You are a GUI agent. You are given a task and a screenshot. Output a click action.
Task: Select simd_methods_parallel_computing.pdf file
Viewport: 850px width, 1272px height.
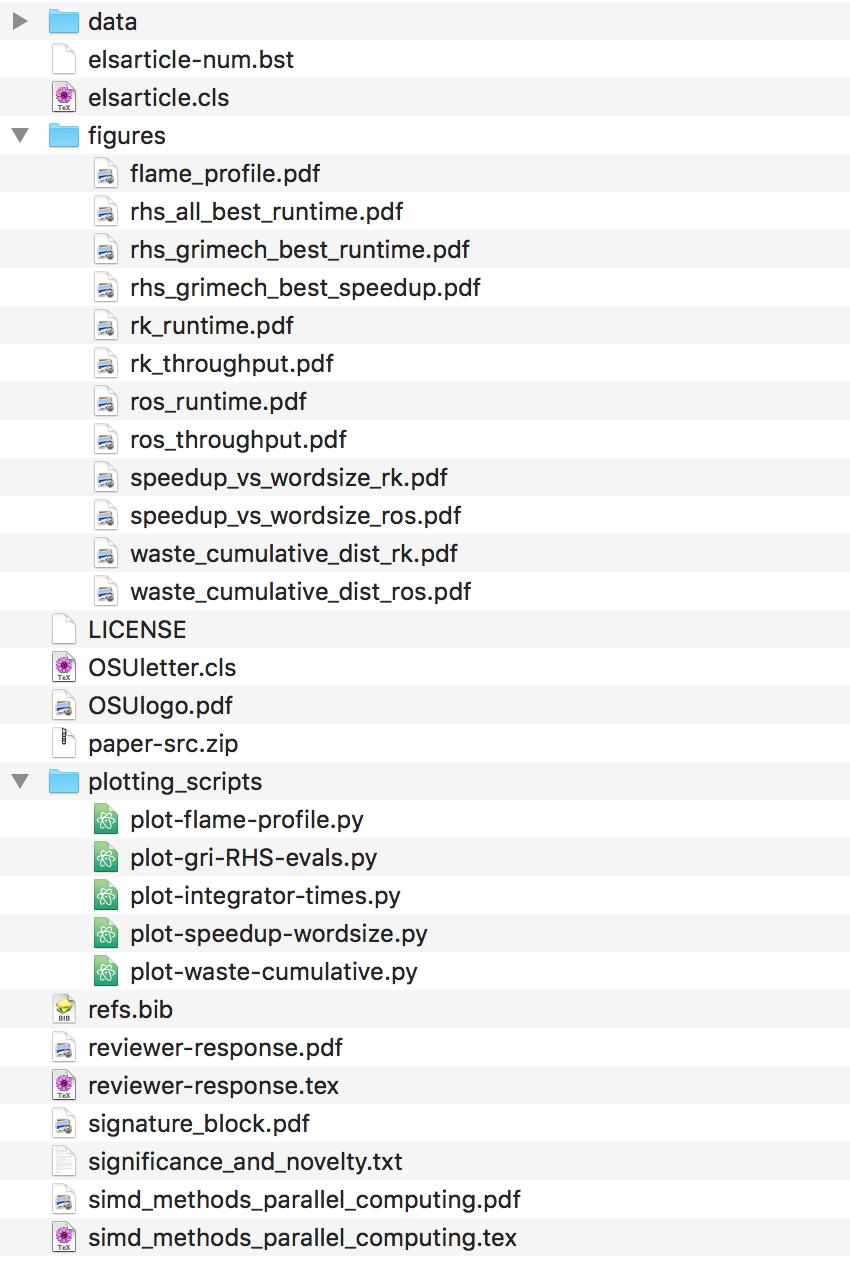pyautogui.click(x=304, y=1200)
